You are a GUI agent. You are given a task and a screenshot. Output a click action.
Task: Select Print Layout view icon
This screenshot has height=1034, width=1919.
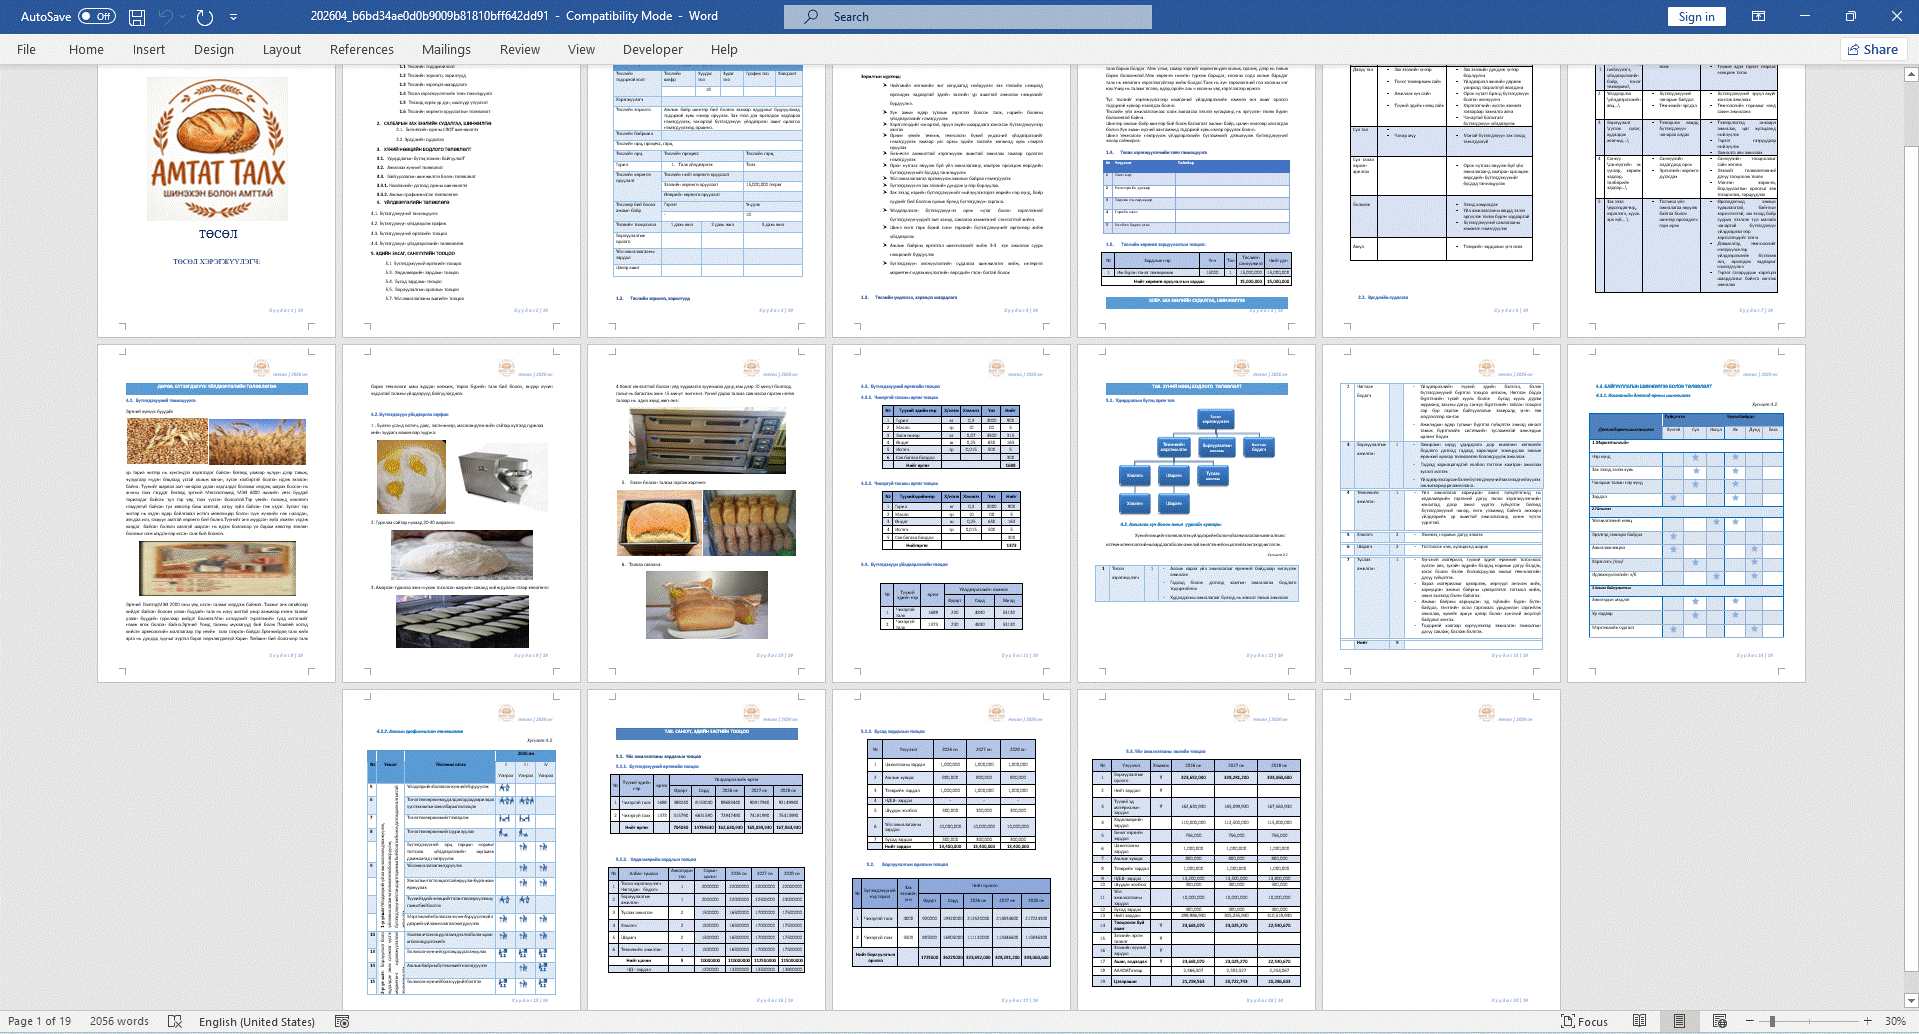click(x=1680, y=1021)
